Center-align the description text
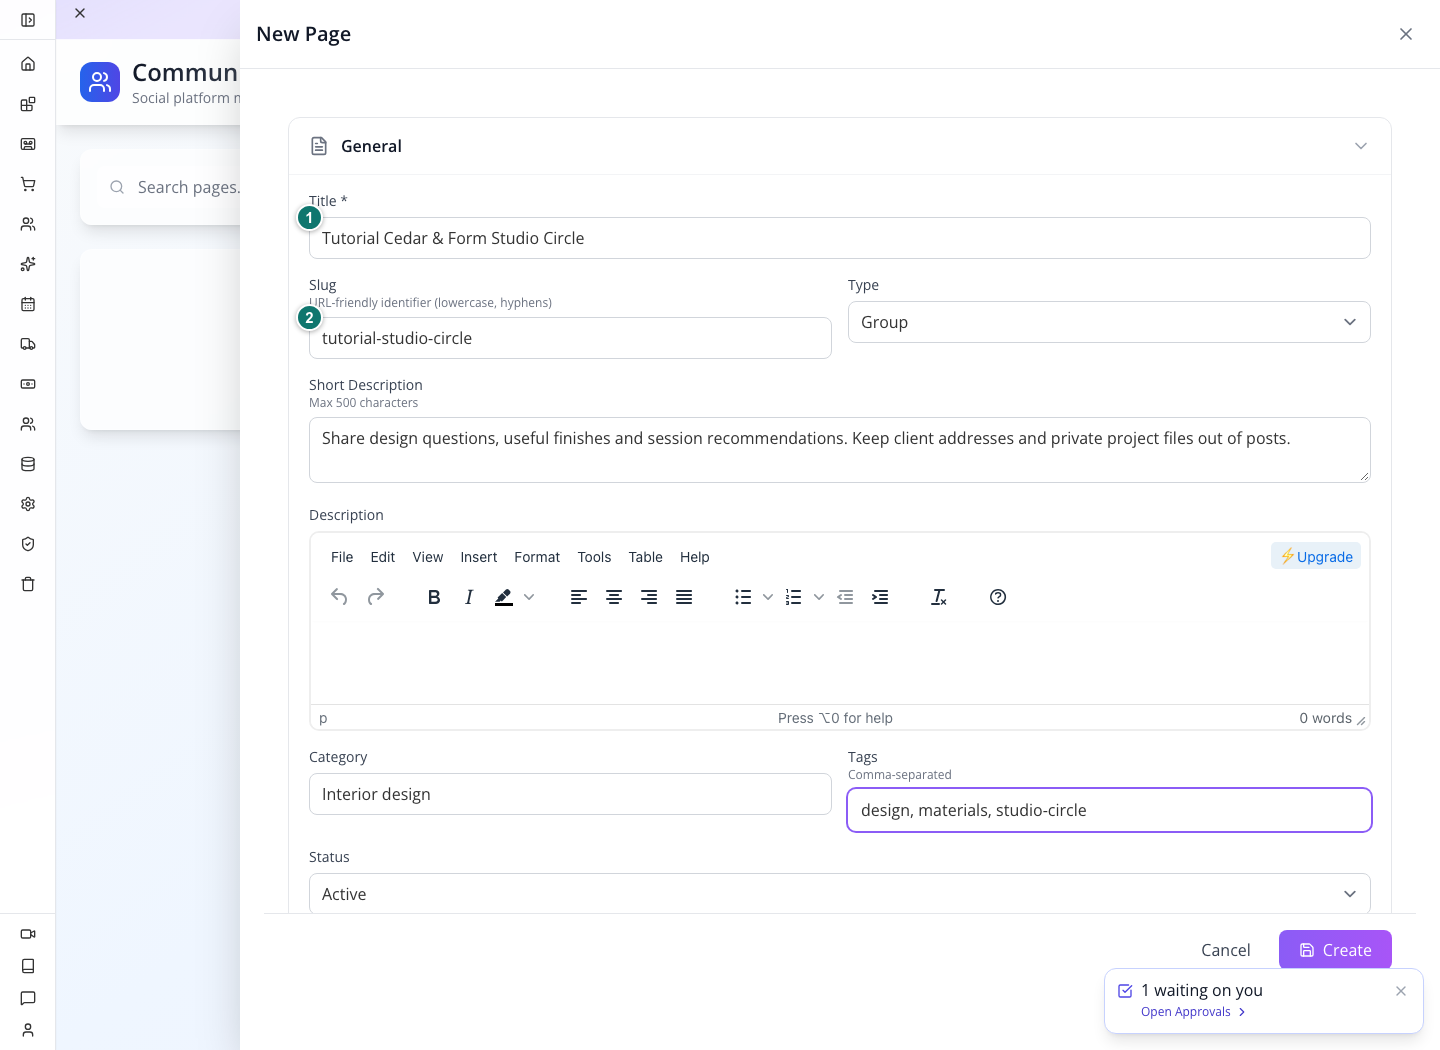The width and height of the screenshot is (1440, 1050). point(614,597)
